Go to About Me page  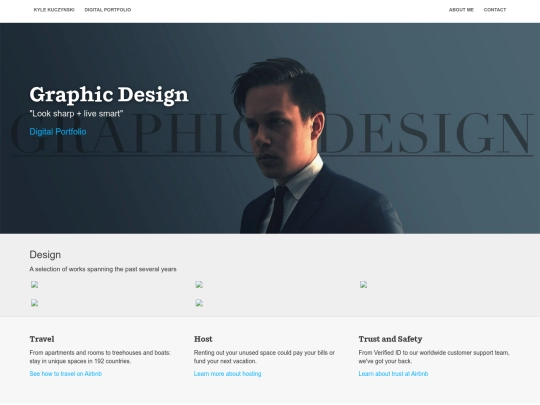coord(461,10)
